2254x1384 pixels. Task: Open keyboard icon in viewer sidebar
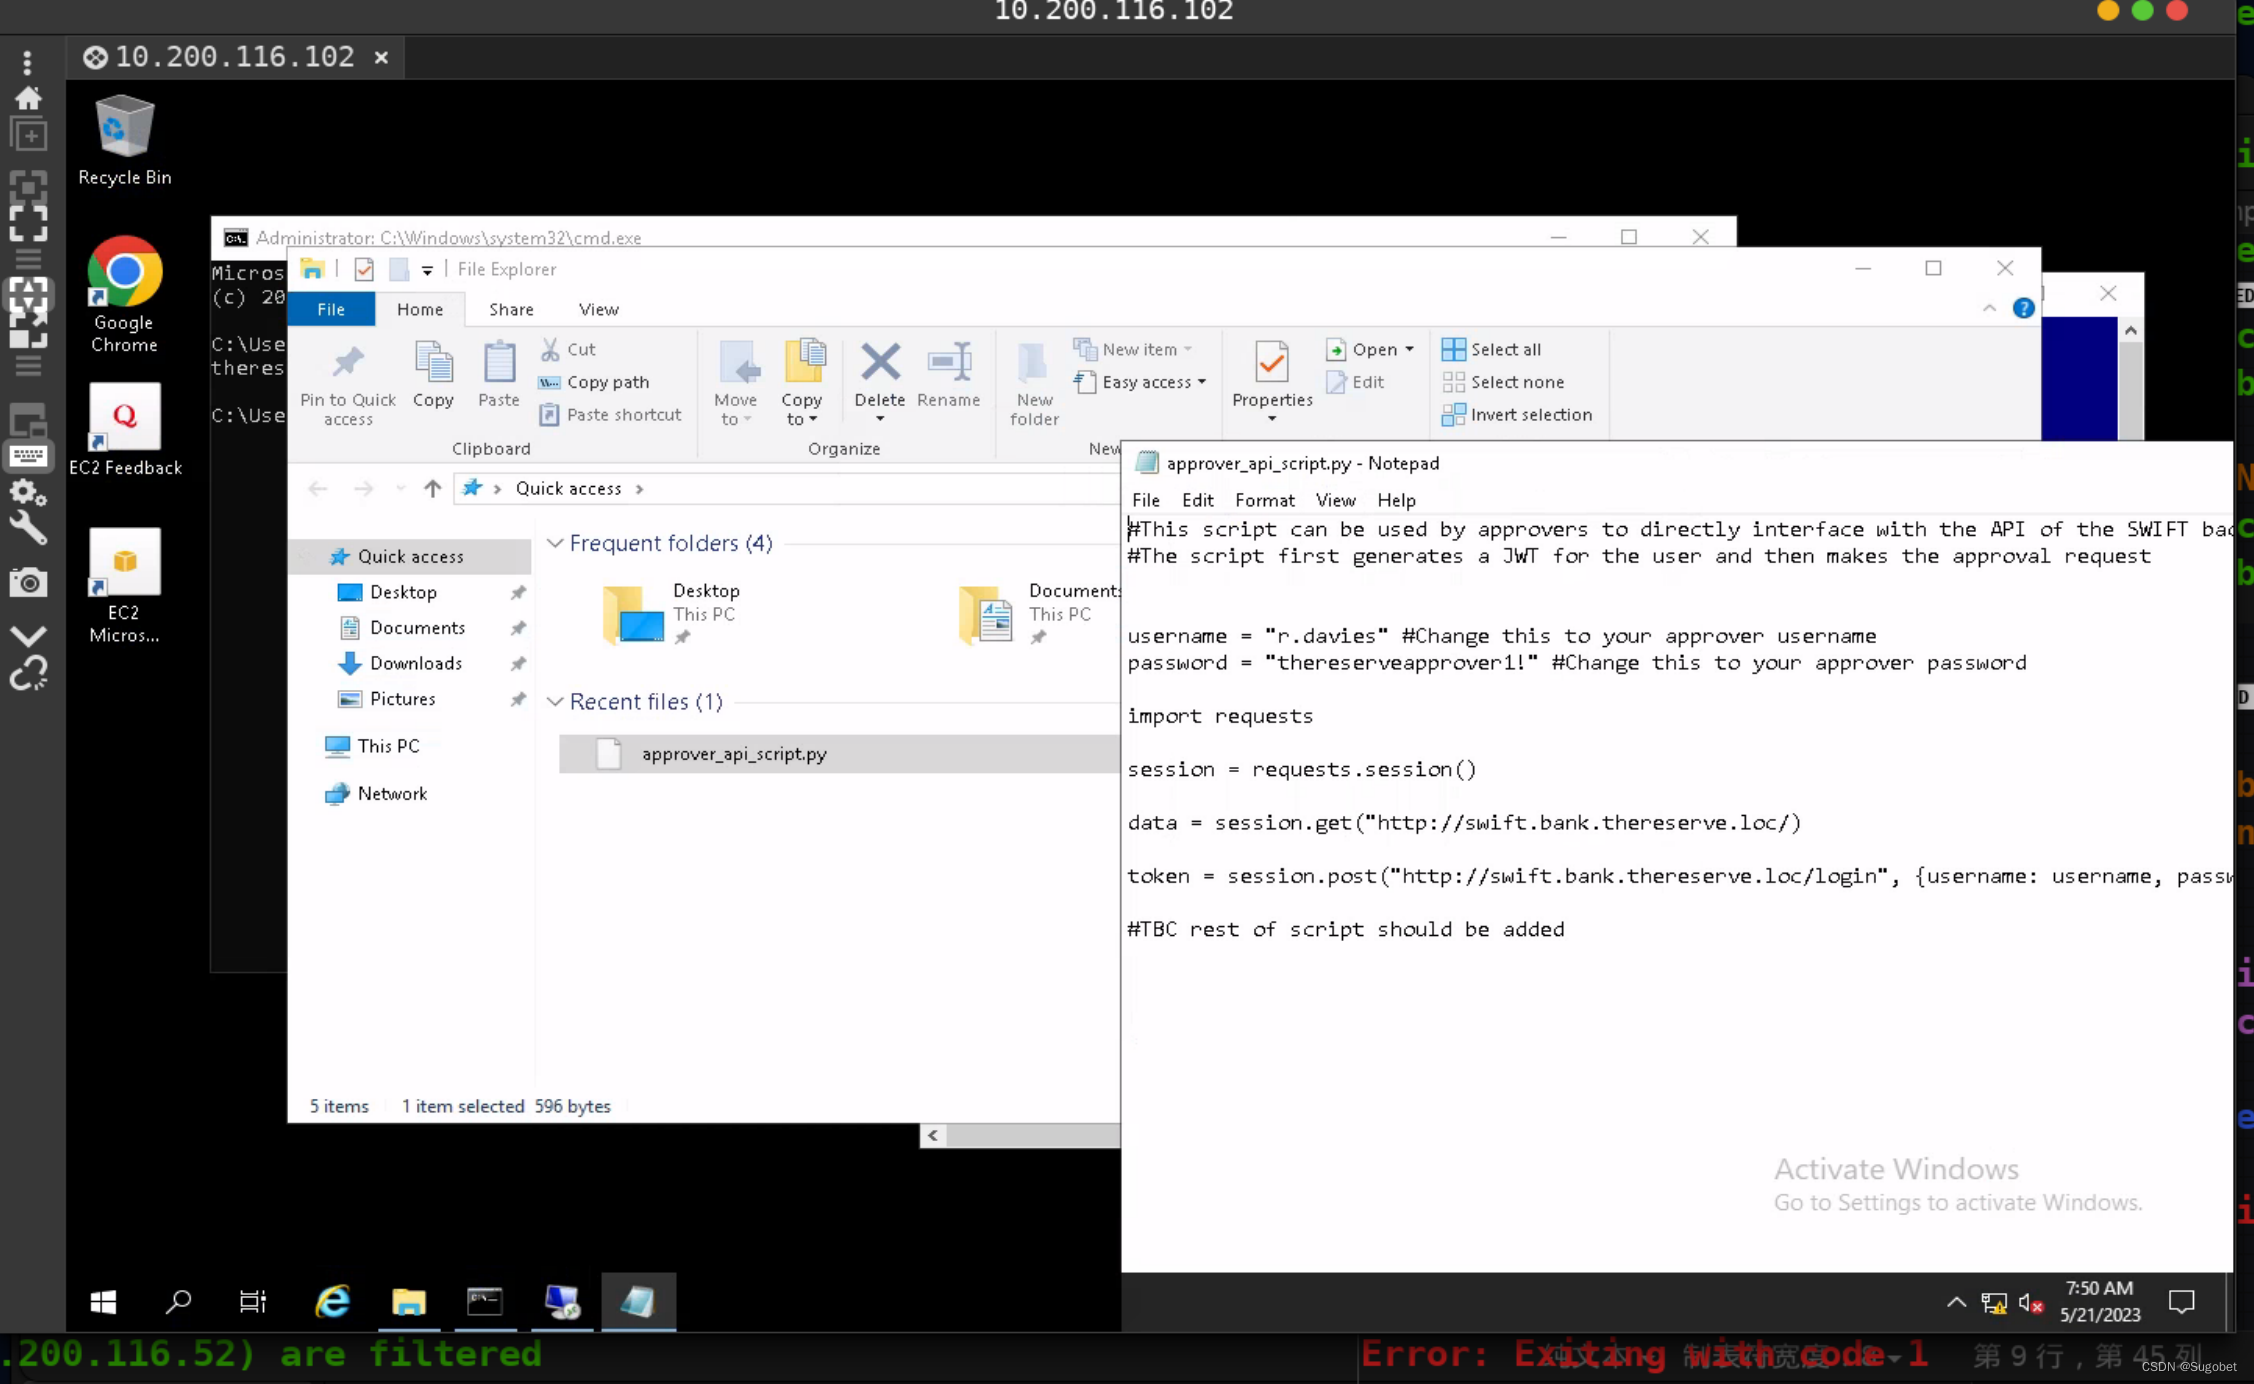point(28,456)
